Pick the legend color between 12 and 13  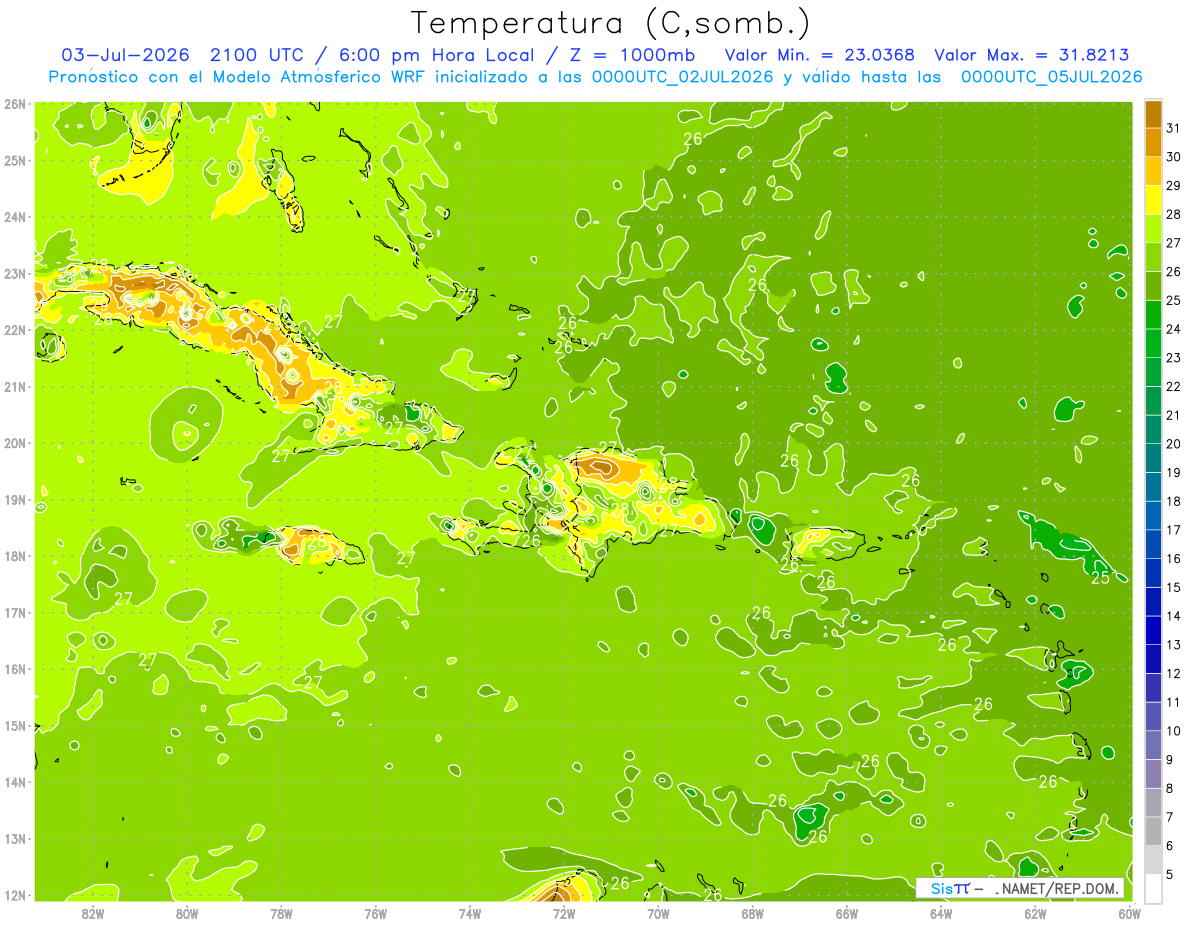coord(1153,659)
